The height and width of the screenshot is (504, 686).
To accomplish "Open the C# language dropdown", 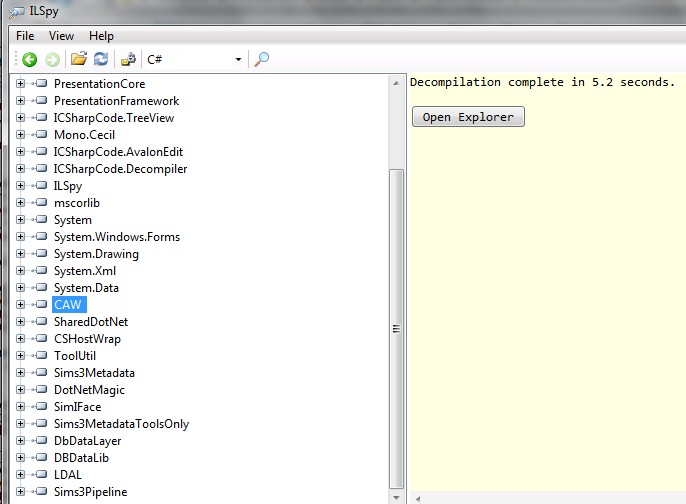I will pyautogui.click(x=194, y=59).
